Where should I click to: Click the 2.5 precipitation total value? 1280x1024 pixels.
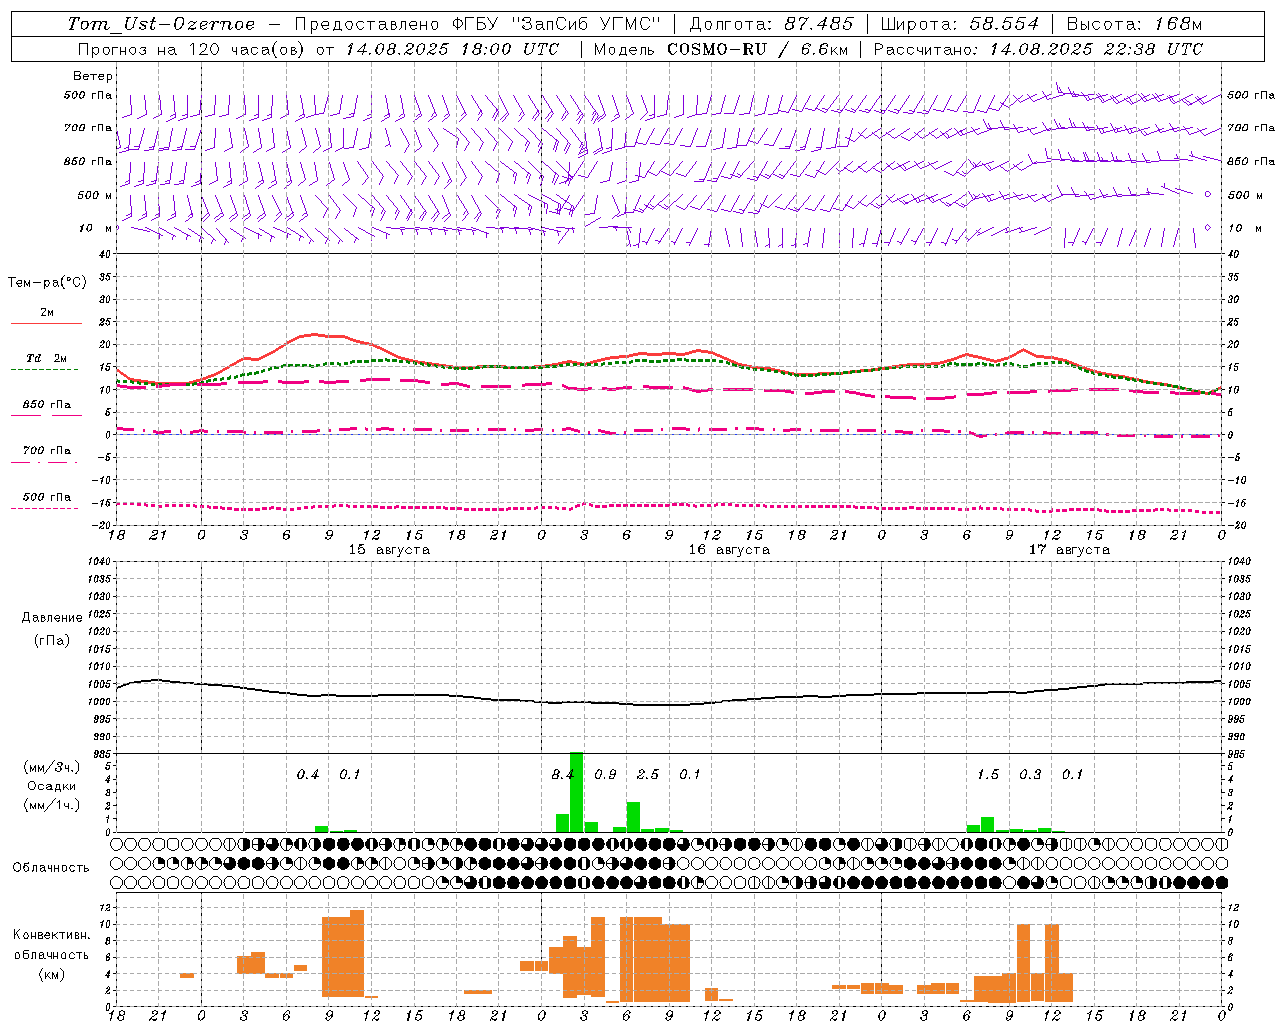tap(648, 775)
